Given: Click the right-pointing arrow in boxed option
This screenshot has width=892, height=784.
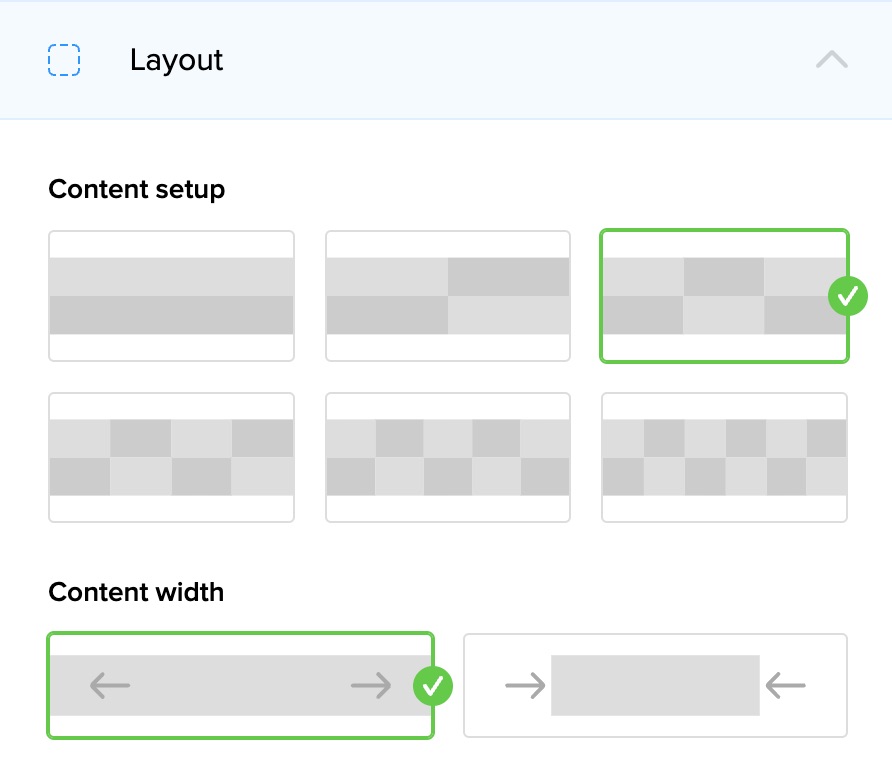Looking at the screenshot, I should coord(525,685).
